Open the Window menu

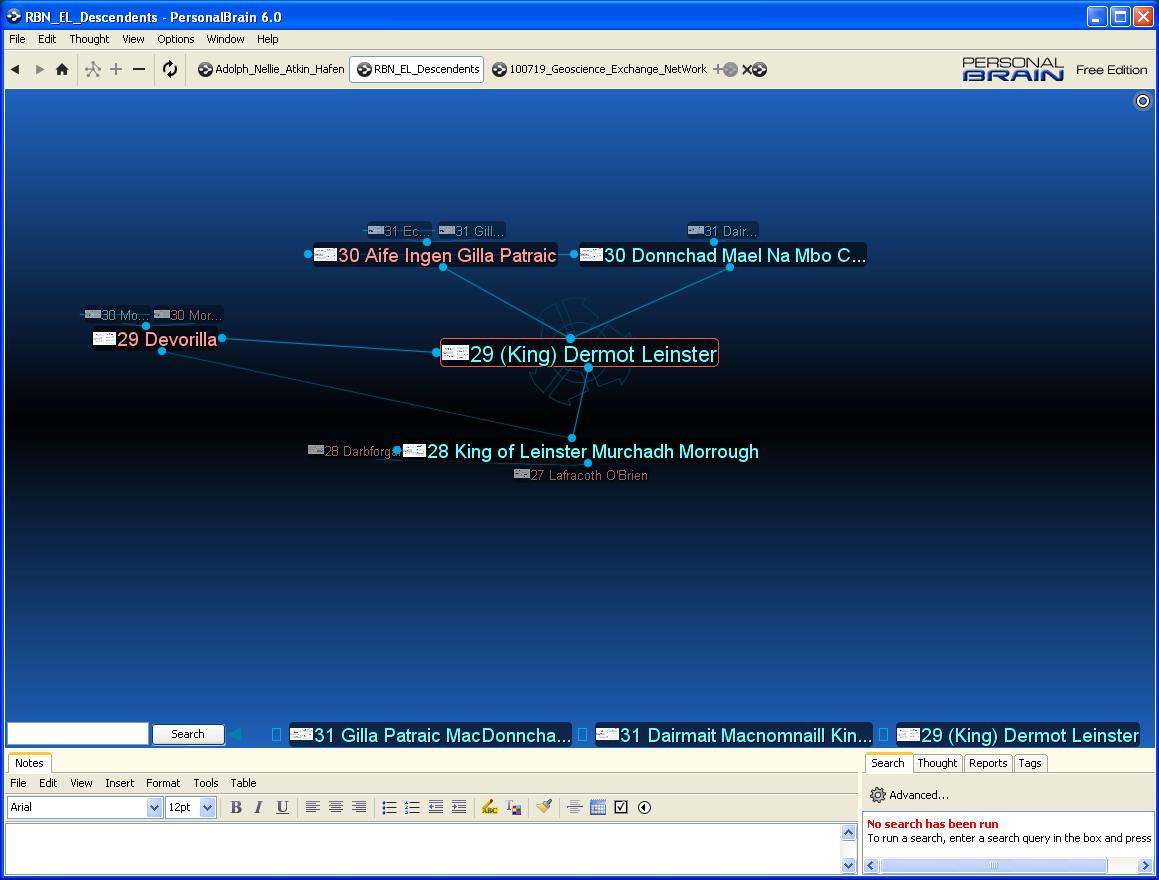225,39
